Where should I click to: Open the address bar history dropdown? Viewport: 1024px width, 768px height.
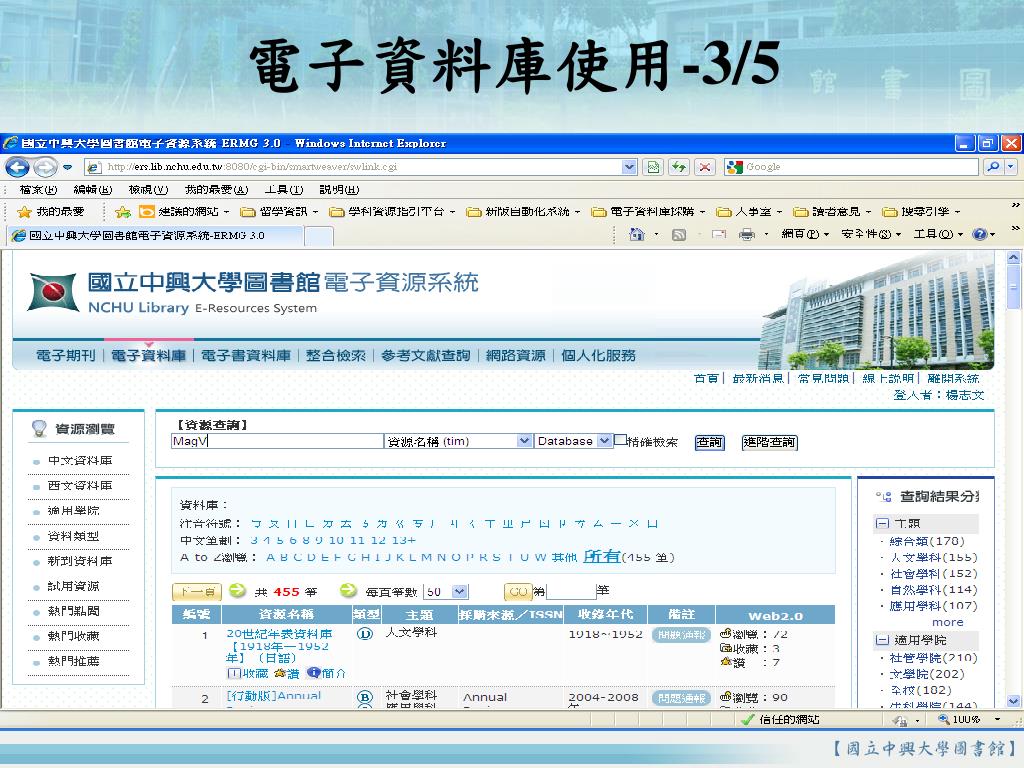click(x=629, y=167)
